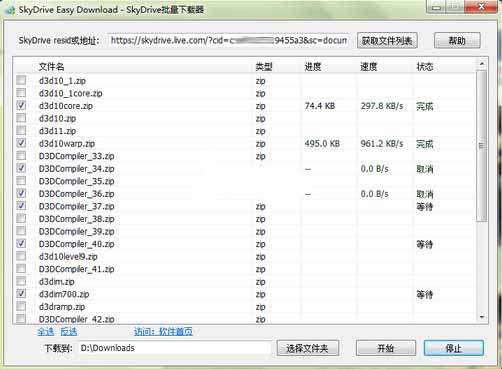The width and height of the screenshot is (502, 369).
Task: Check the D3DCompiler_39.zip checkbox
Action: (x=21, y=231)
